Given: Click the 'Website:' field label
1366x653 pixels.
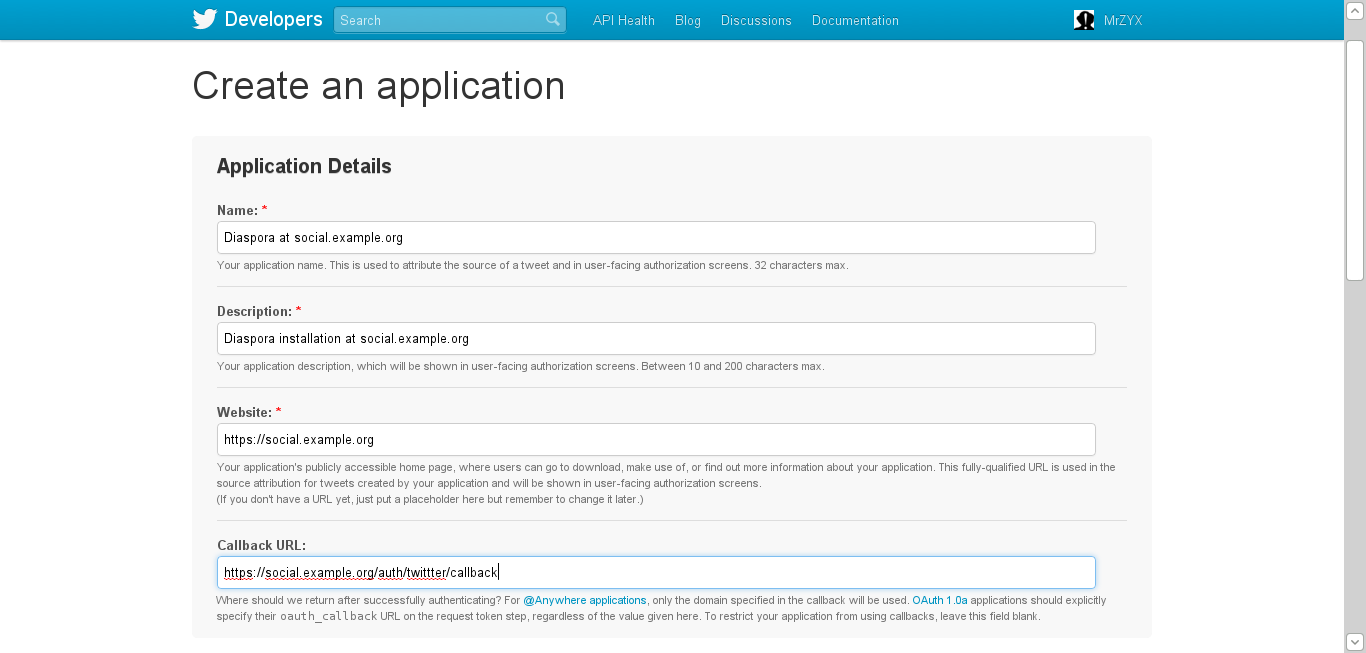Looking at the screenshot, I should point(244,412).
